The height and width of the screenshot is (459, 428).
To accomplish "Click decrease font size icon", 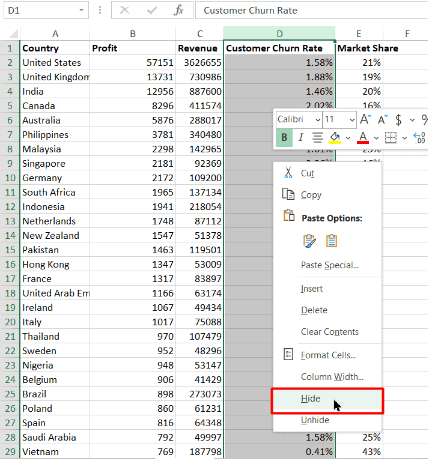I will point(383,119).
